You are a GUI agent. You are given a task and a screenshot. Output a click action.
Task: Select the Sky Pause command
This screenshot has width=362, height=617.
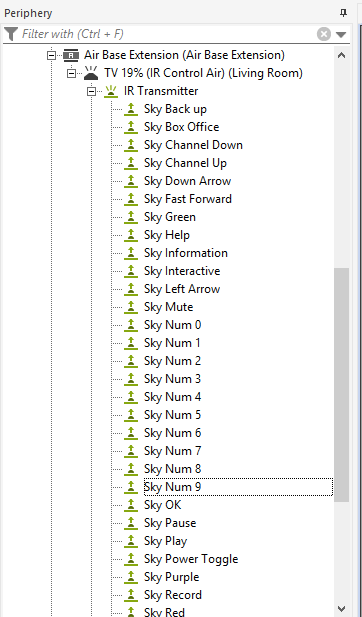(170, 523)
